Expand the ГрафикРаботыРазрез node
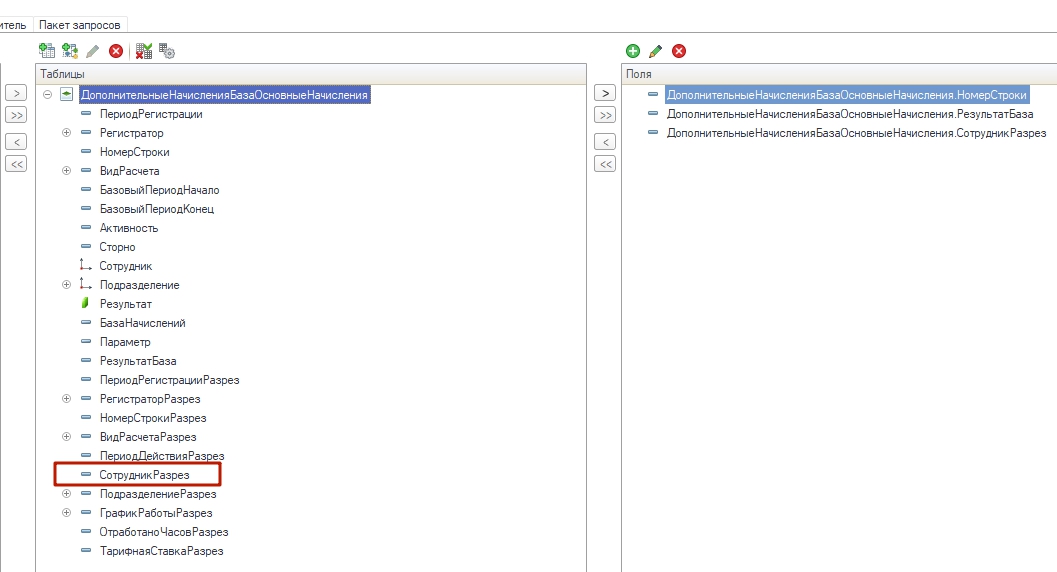1057x572 pixels. coord(67,513)
